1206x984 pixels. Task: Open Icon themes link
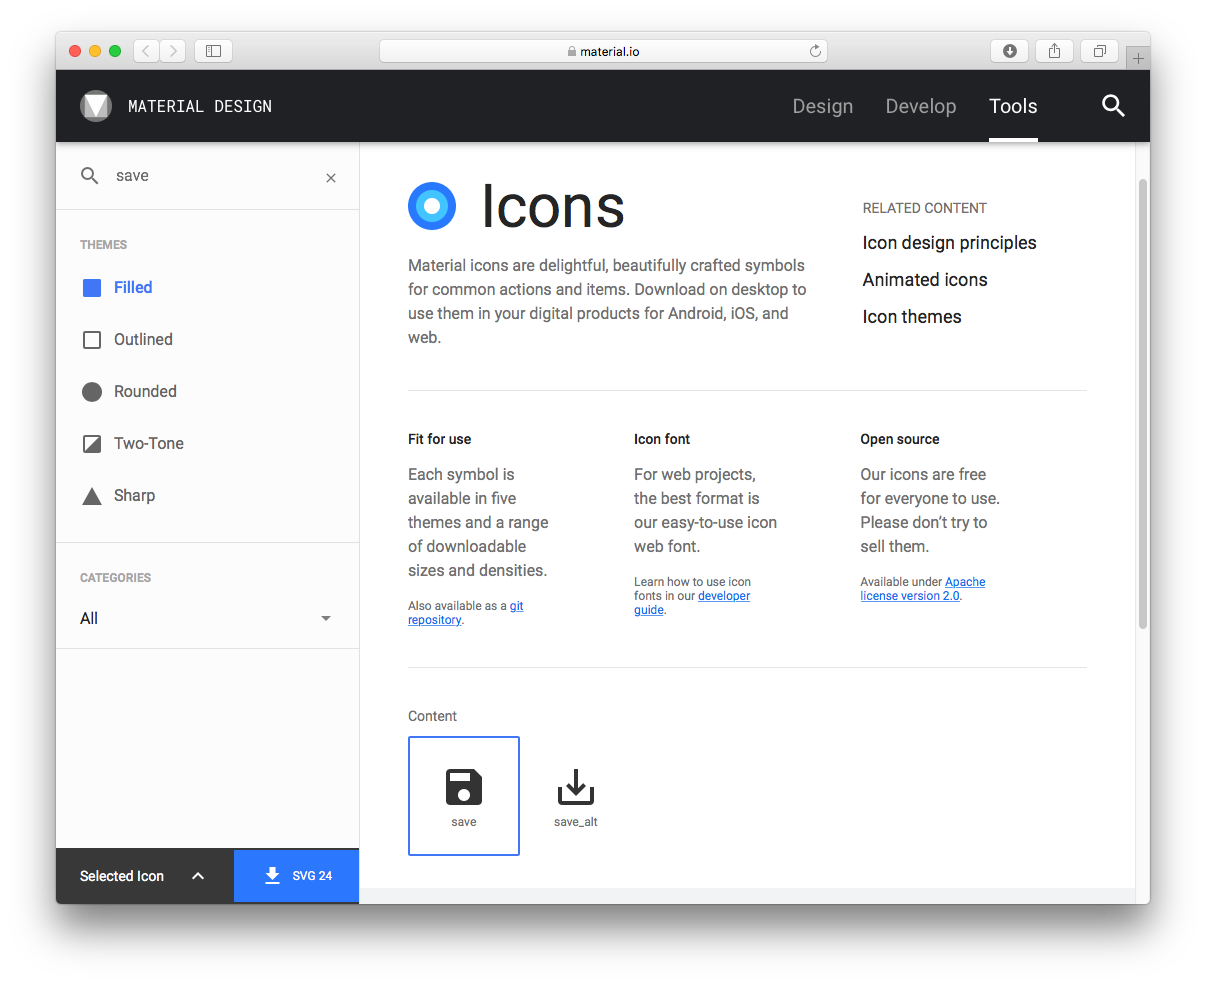tap(912, 317)
